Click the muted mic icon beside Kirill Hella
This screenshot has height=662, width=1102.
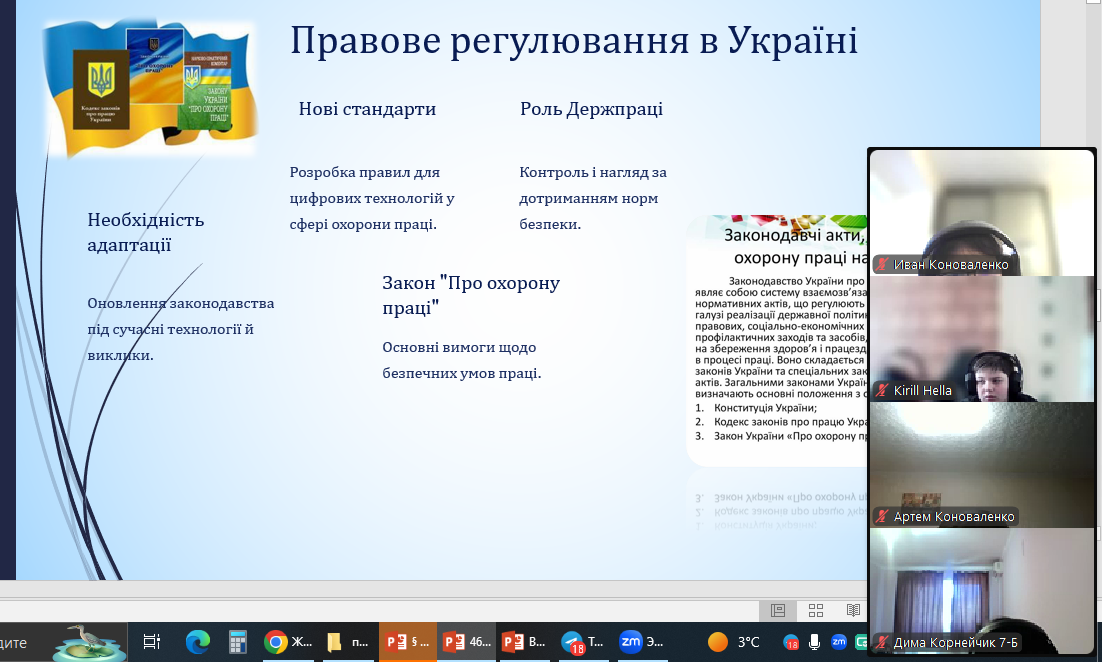coord(882,391)
